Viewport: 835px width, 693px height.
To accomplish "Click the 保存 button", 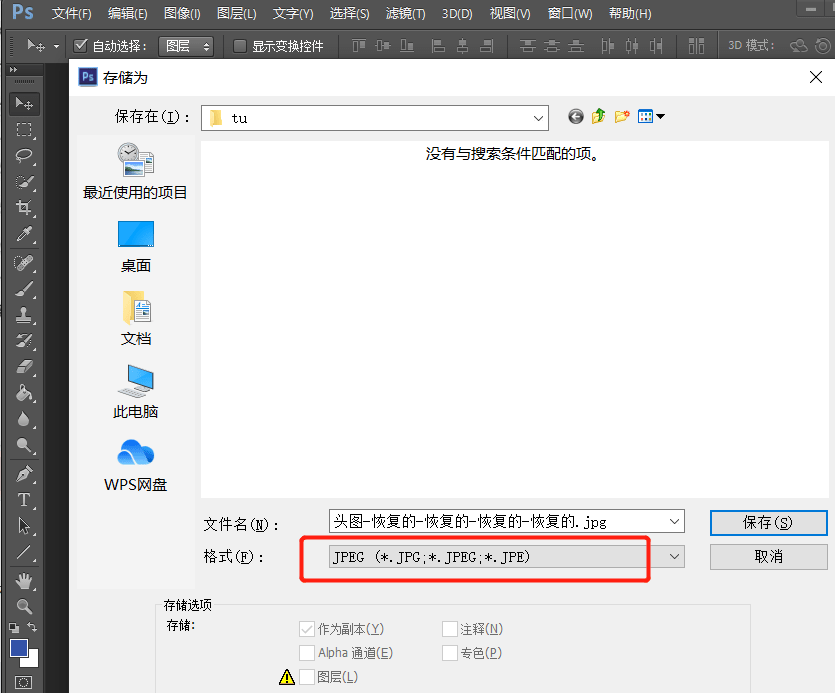I will (x=768, y=523).
